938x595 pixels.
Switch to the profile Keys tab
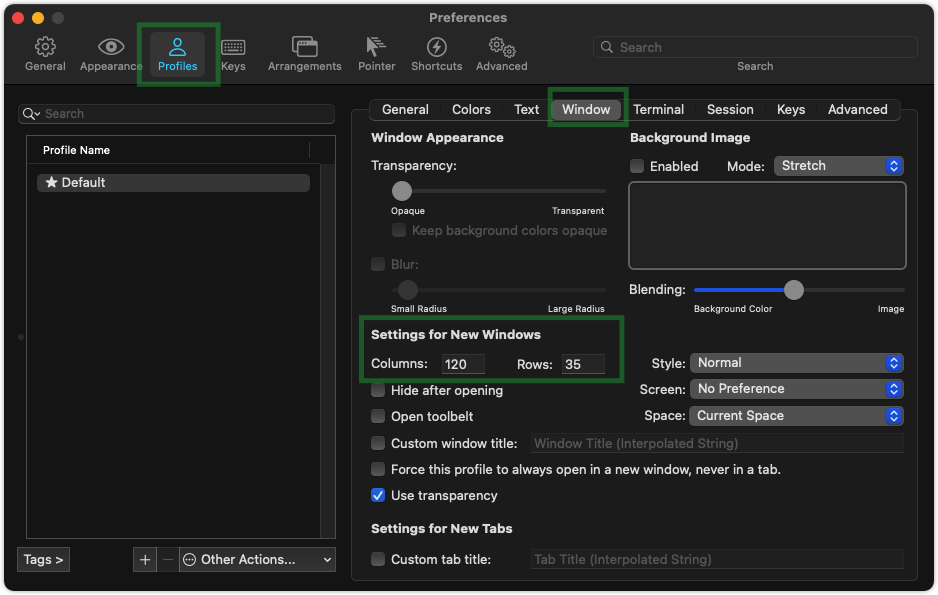791,109
